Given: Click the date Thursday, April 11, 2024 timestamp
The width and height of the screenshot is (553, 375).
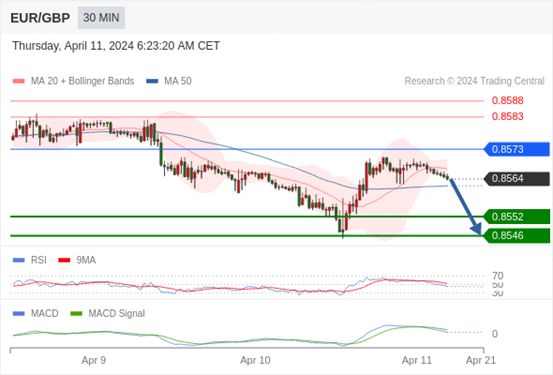Looking at the screenshot, I should tap(116, 46).
